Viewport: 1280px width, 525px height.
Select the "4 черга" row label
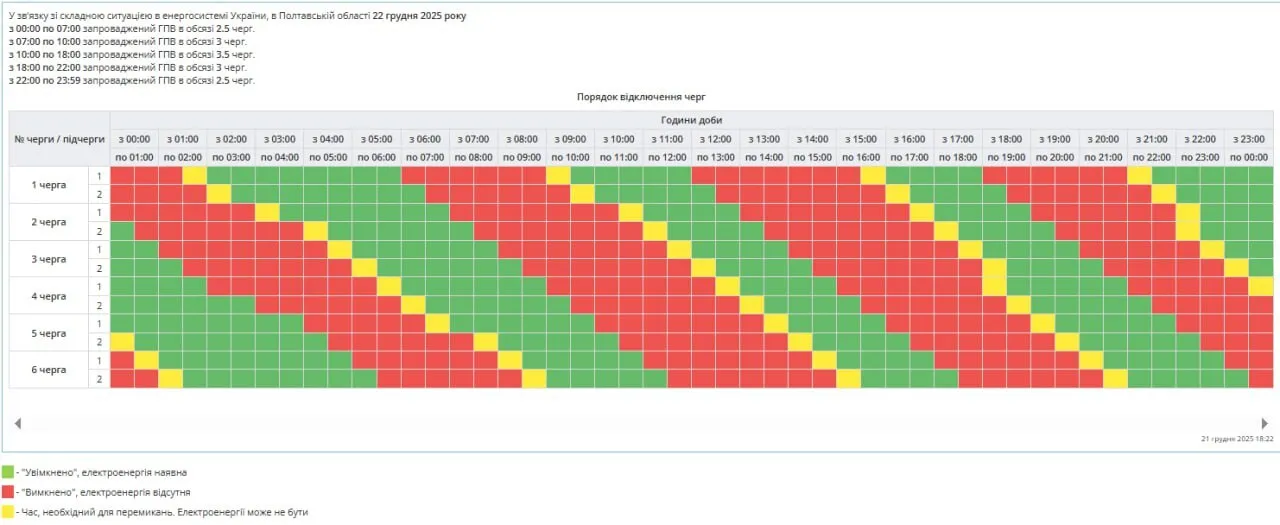(x=48, y=296)
